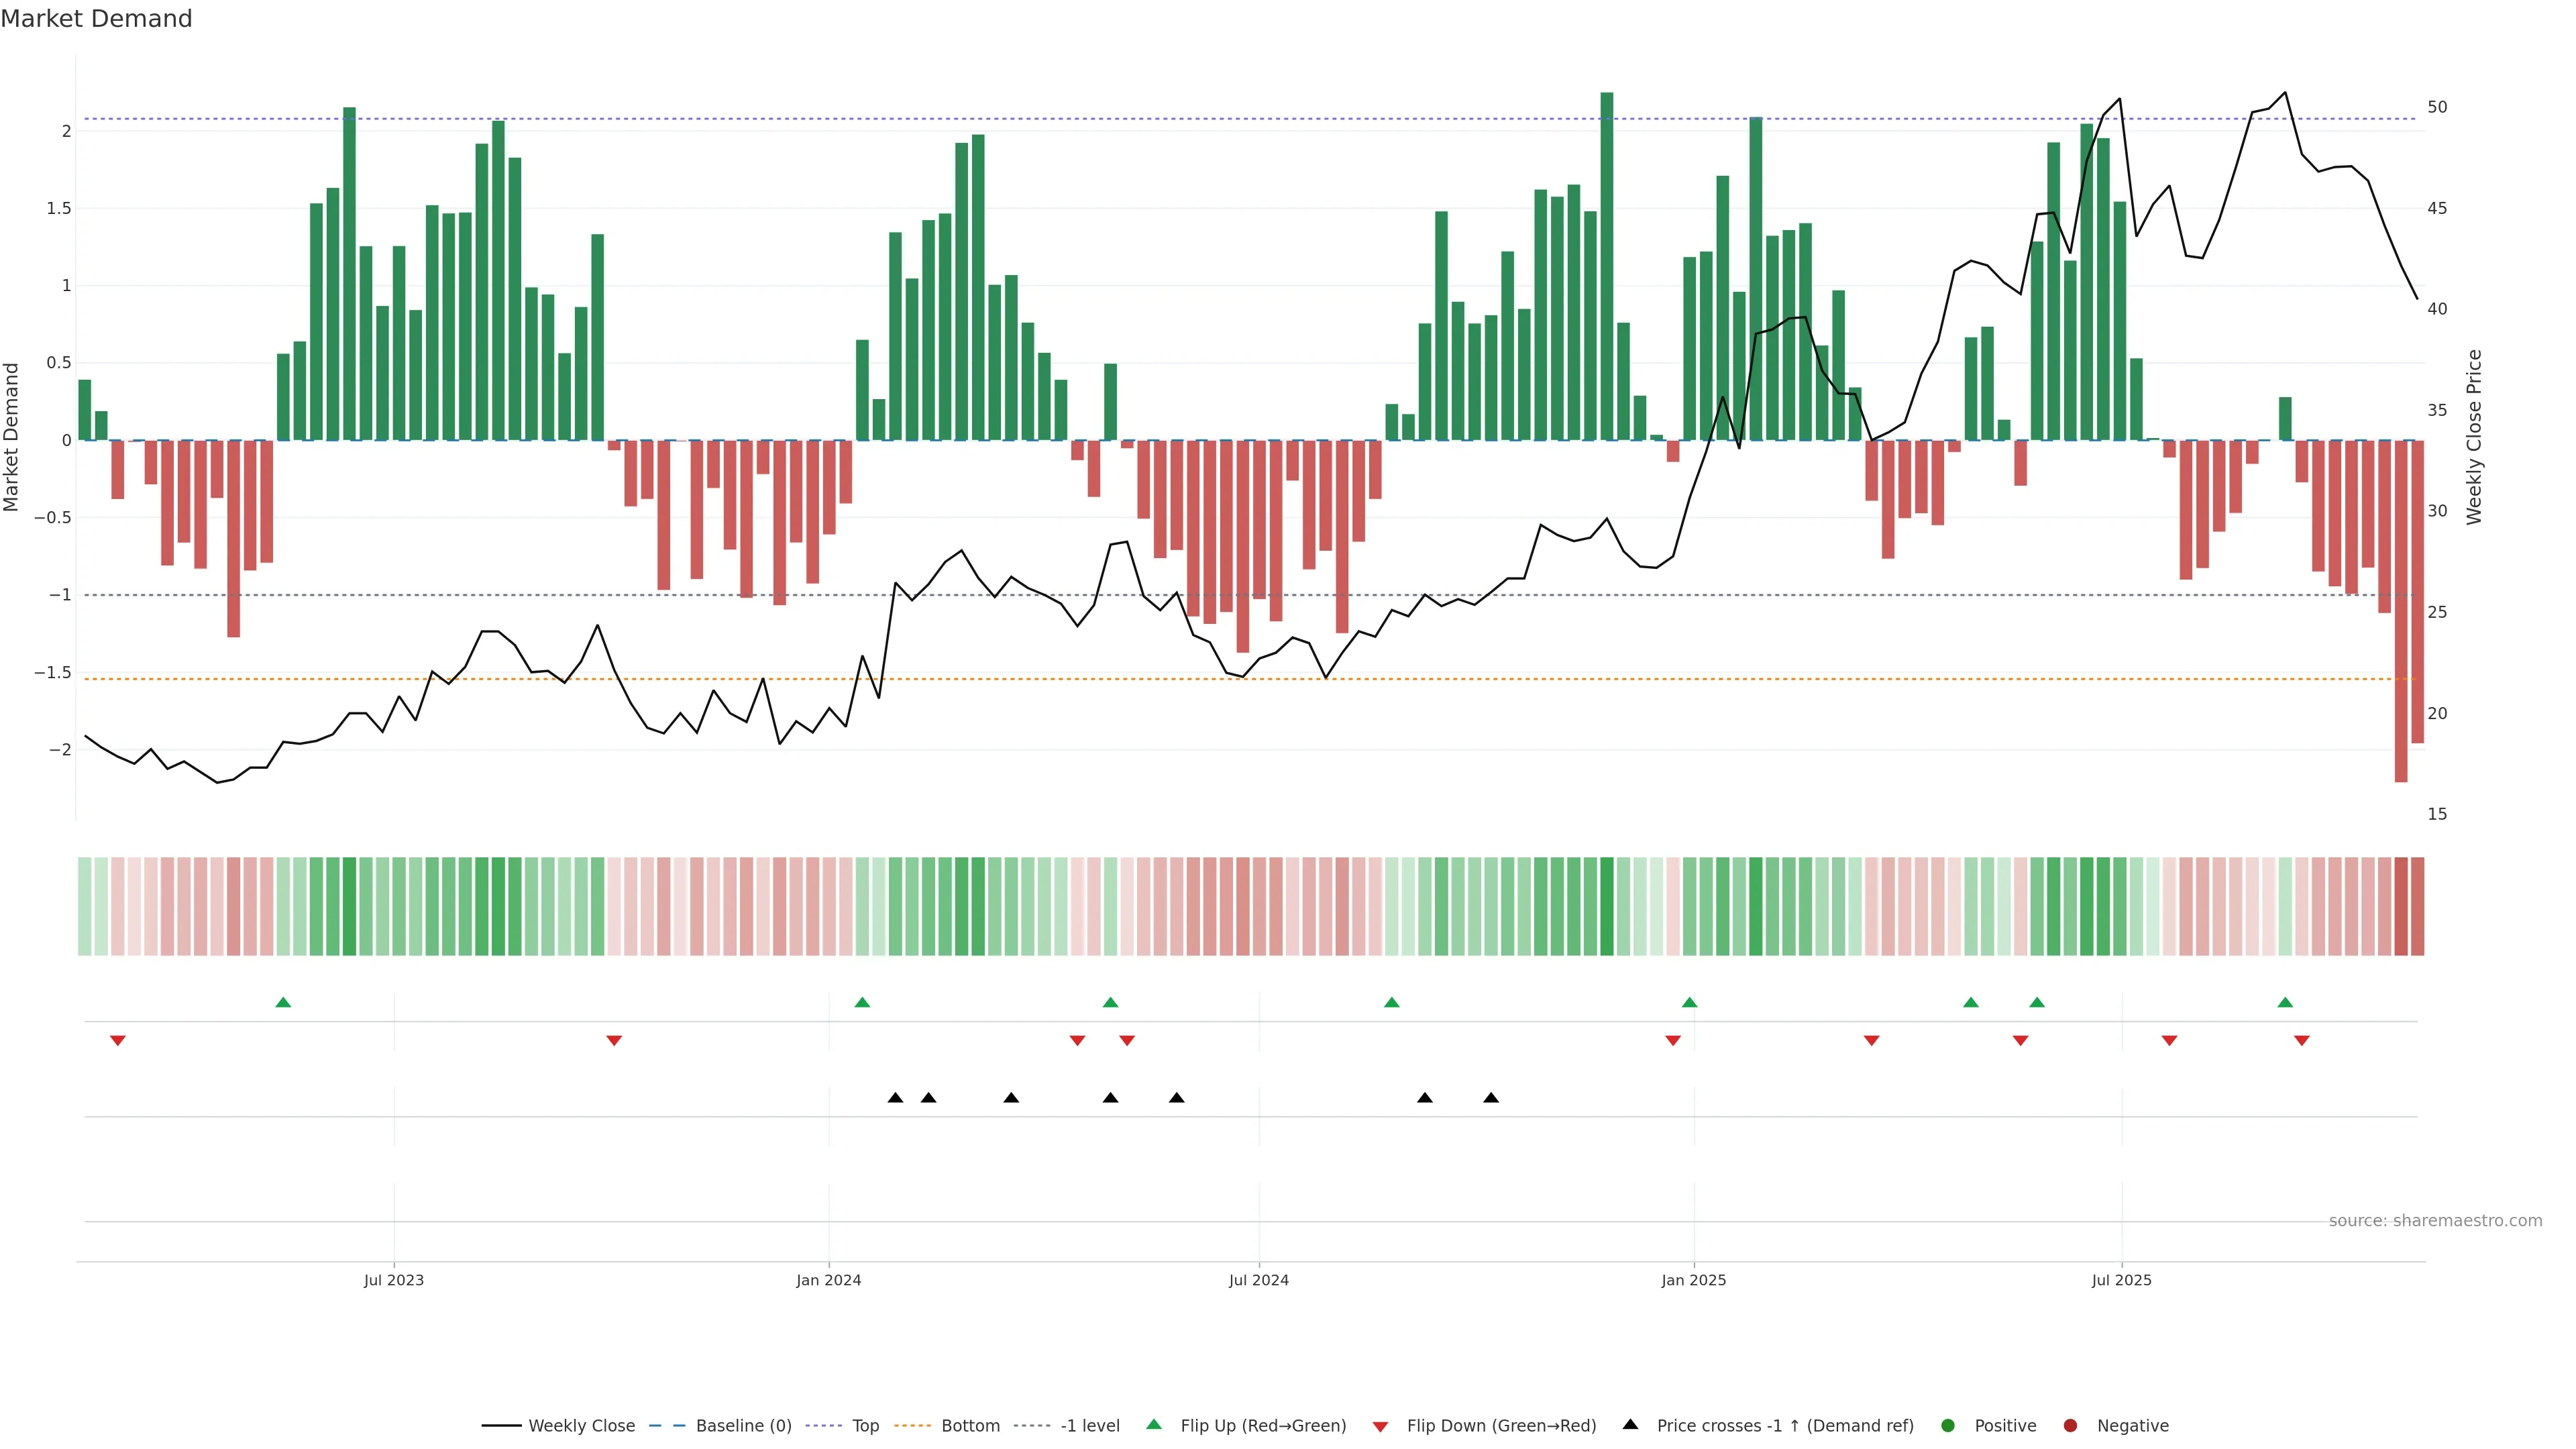
Task: Click the red Flip Down legend triangle
Action: pyautogui.click(x=1380, y=1427)
